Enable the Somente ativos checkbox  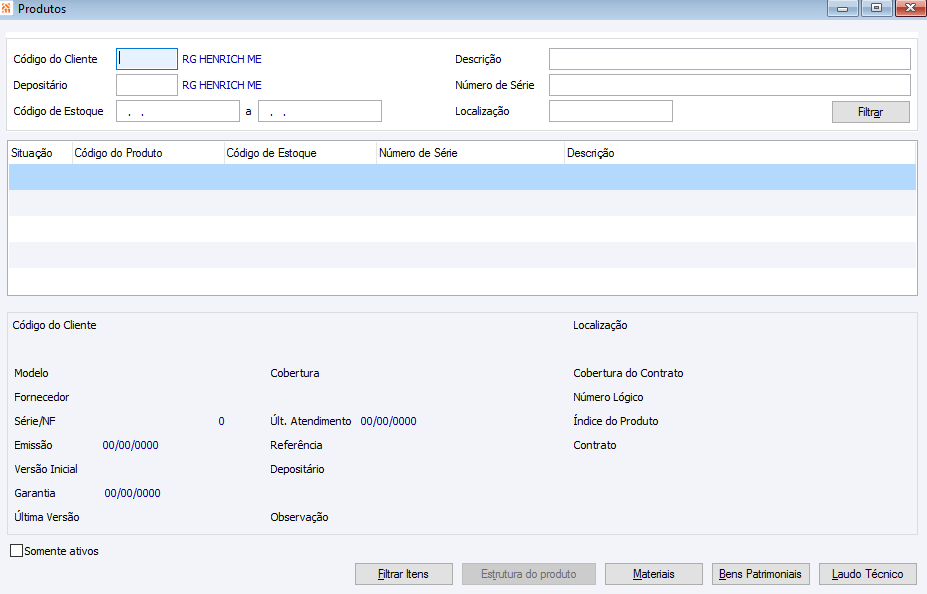tap(17, 551)
